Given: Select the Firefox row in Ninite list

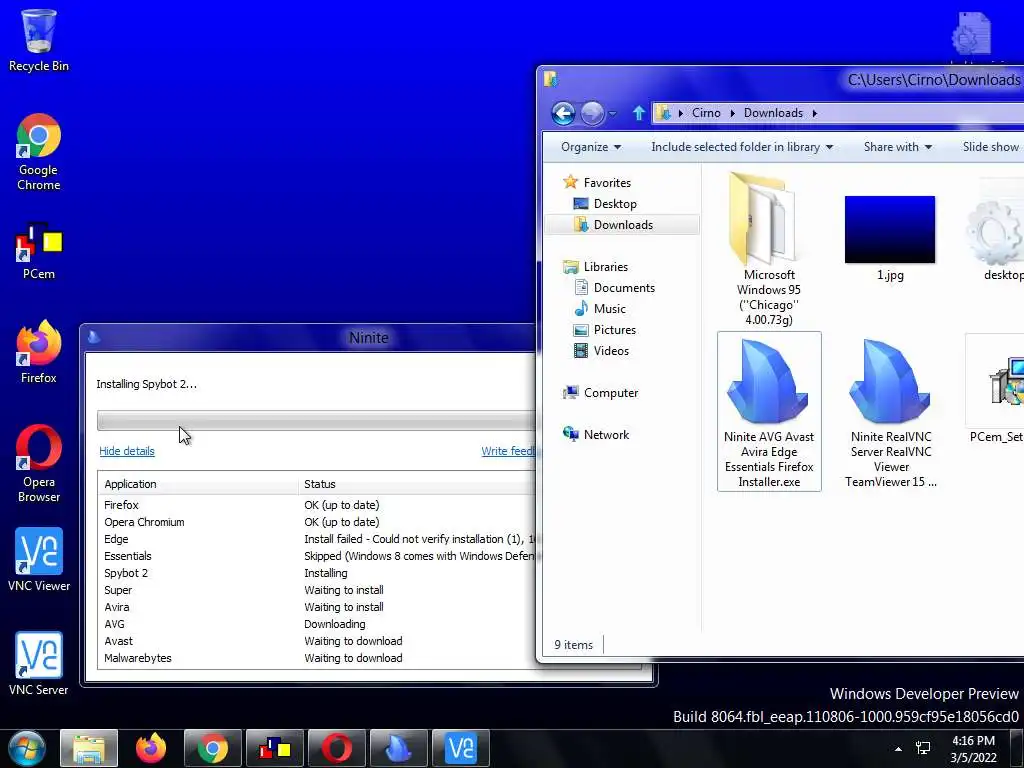Looking at the screenshot, I should click(x=317, y=505).
